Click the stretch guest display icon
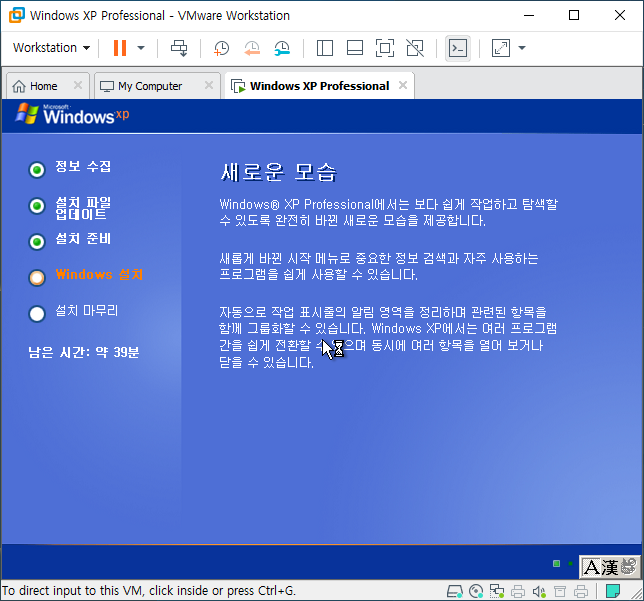The image size is (644, 601). click(501, 48)
